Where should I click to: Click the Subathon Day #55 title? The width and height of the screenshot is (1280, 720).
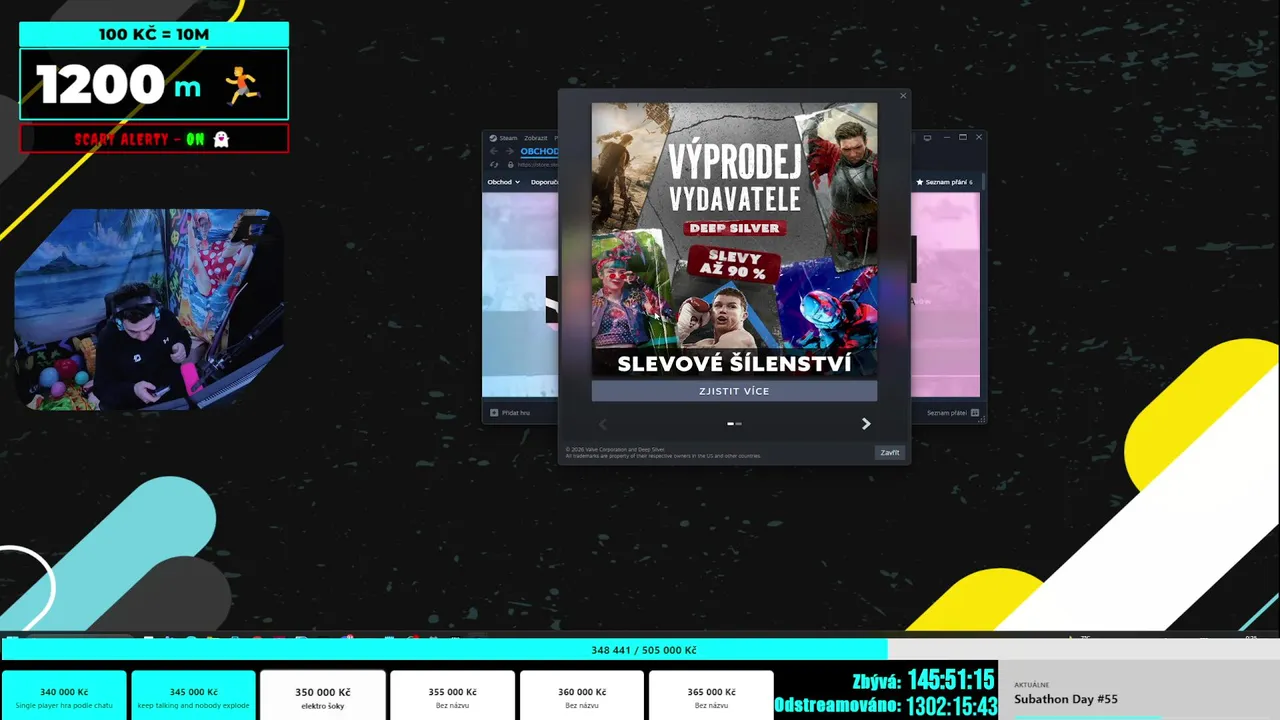point(1066,699)
